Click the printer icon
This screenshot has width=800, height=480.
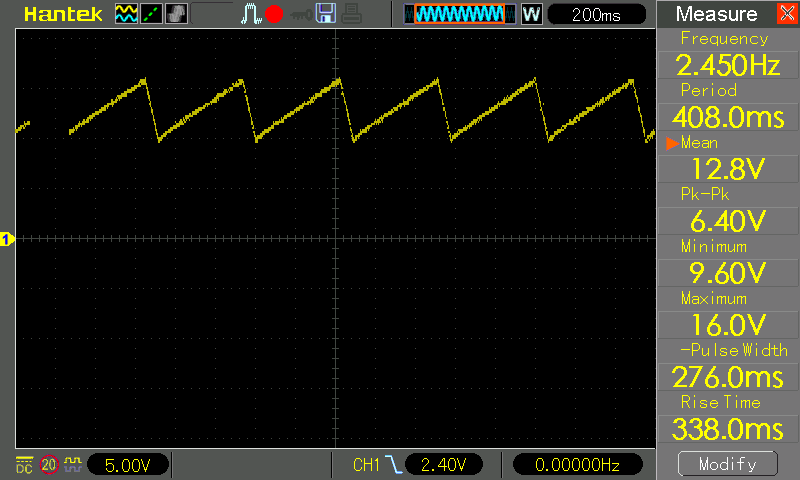(351, 14)
